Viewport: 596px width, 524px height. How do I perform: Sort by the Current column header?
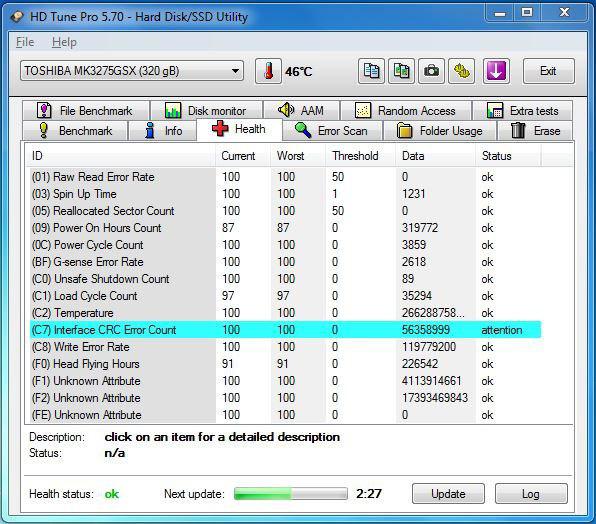(x=243, y=155)
